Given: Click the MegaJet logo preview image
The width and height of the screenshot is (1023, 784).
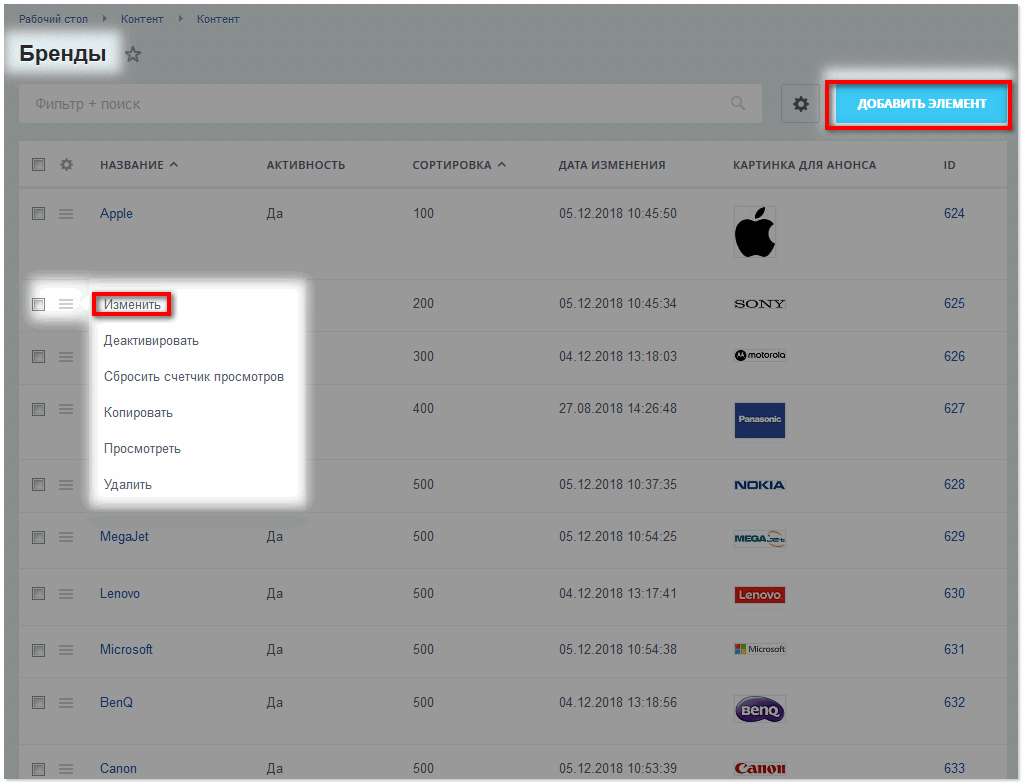Looking at the screenshot, I should tap(759, 538).
